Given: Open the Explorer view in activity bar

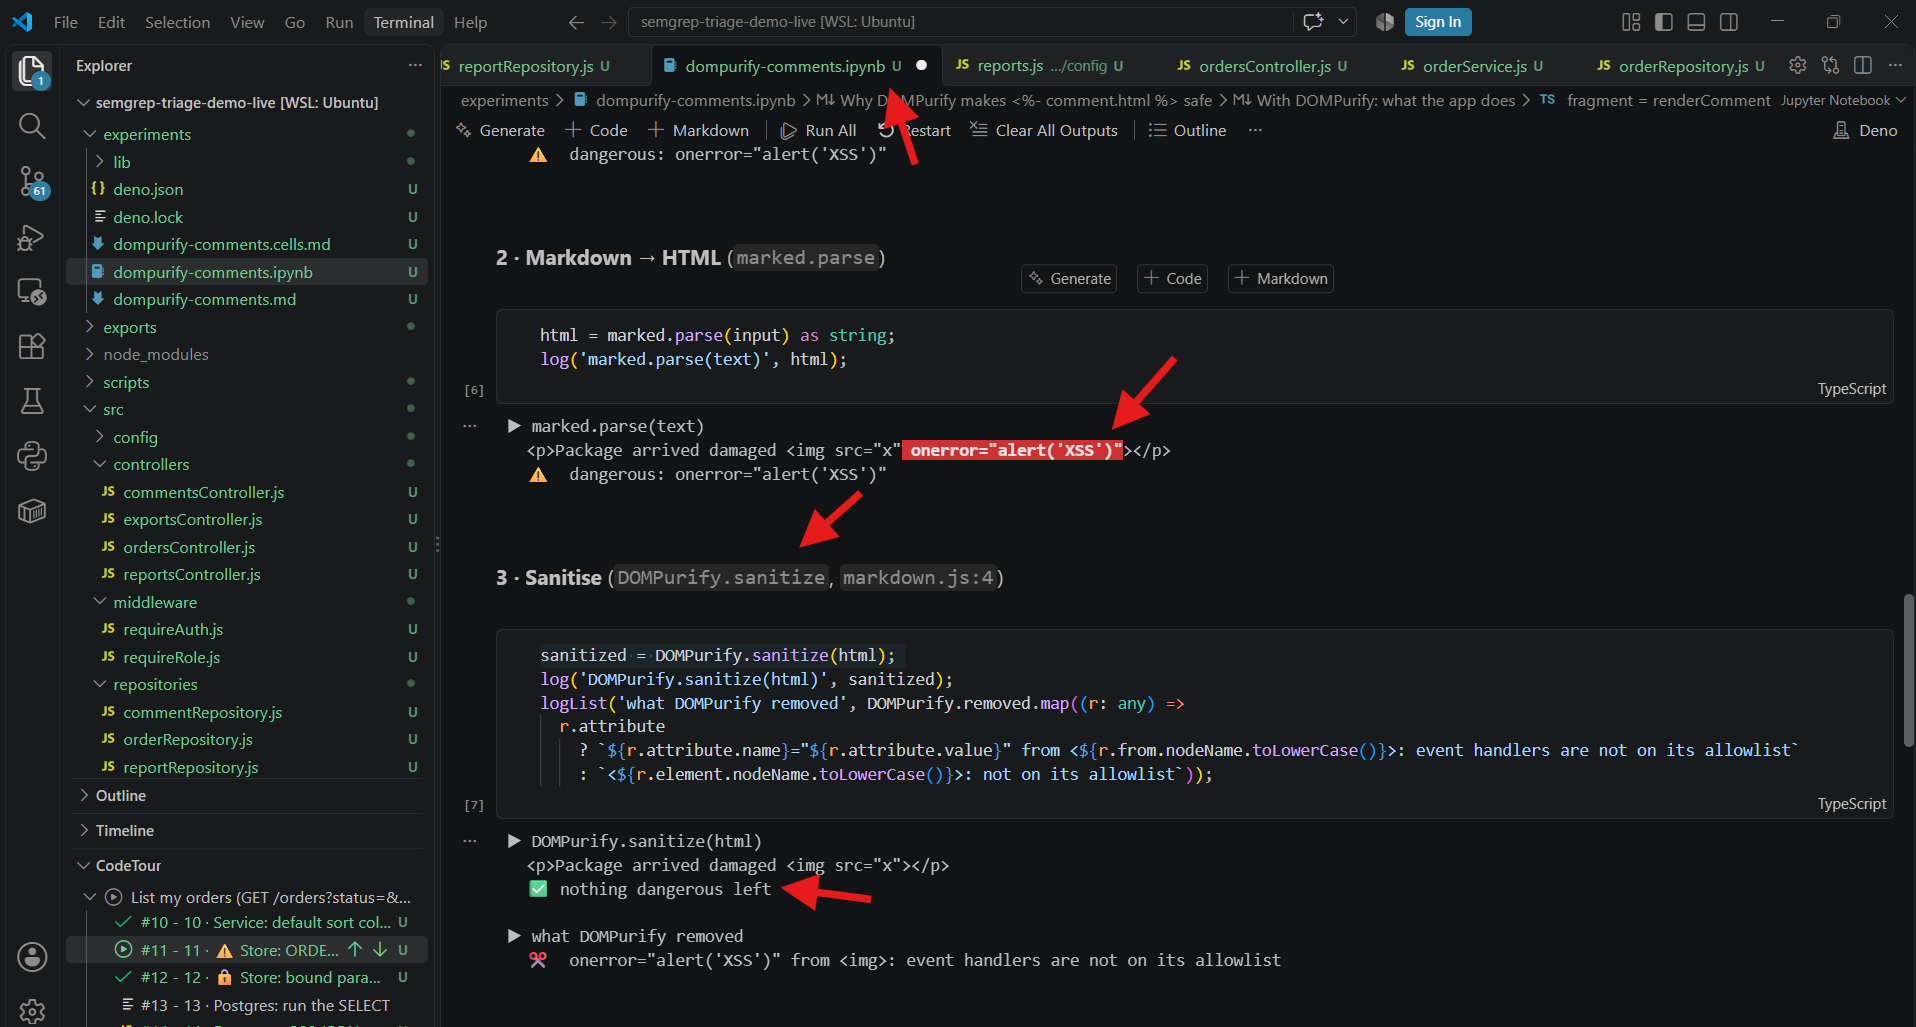Looking at the screenshot, I should coord(32,71).
